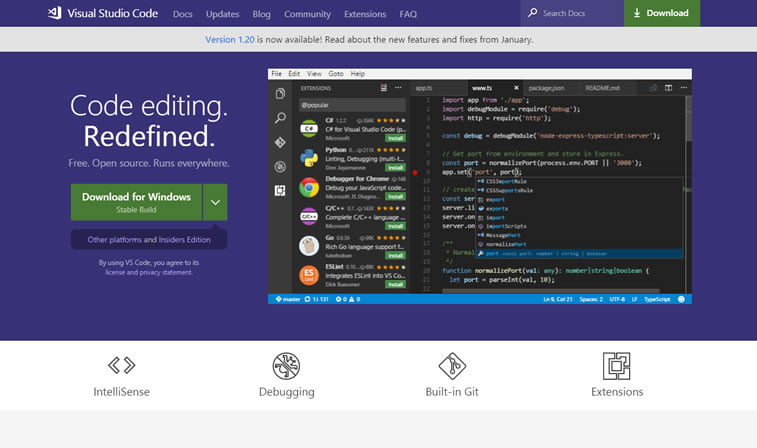This screenshot has height=448, width=757.
Task: Click the Debugging bug icon
Action: [286, 366]
